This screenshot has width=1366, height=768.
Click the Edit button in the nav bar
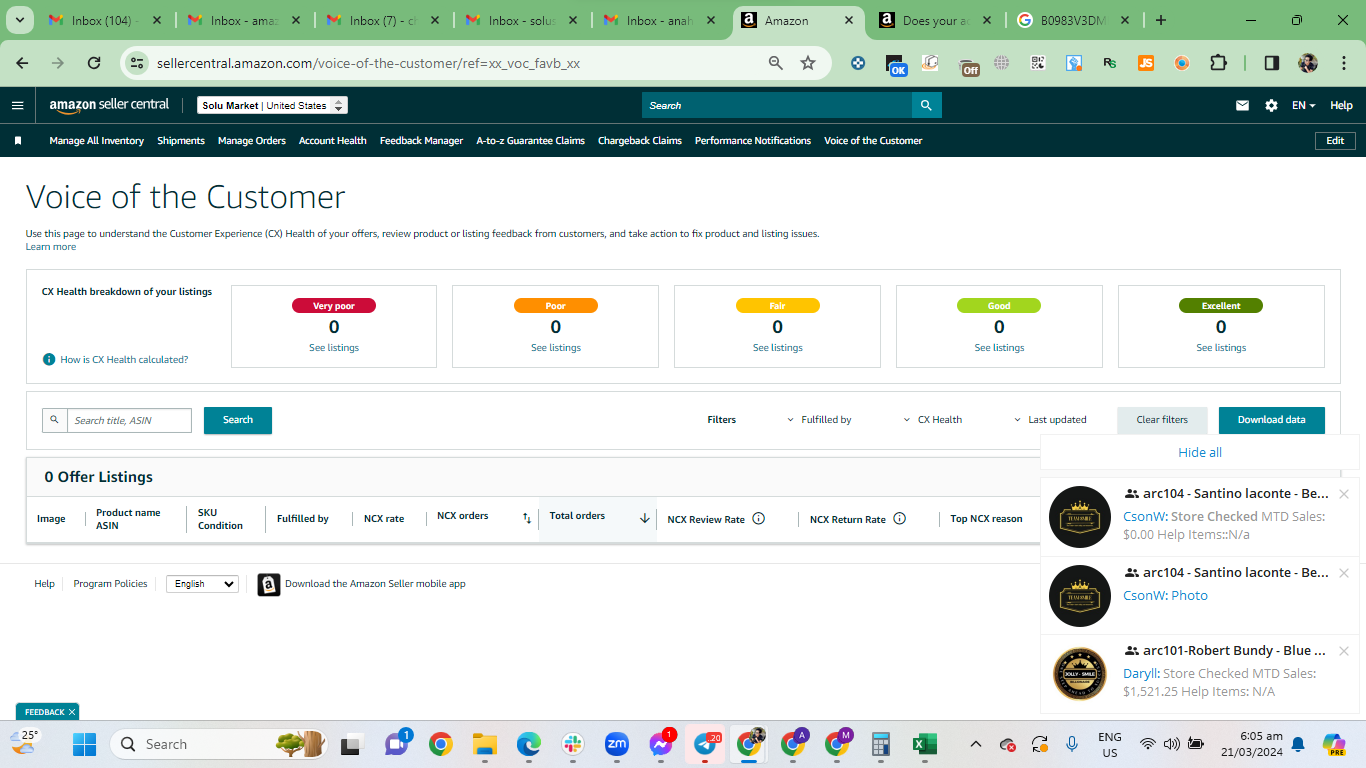(1335, 141)
